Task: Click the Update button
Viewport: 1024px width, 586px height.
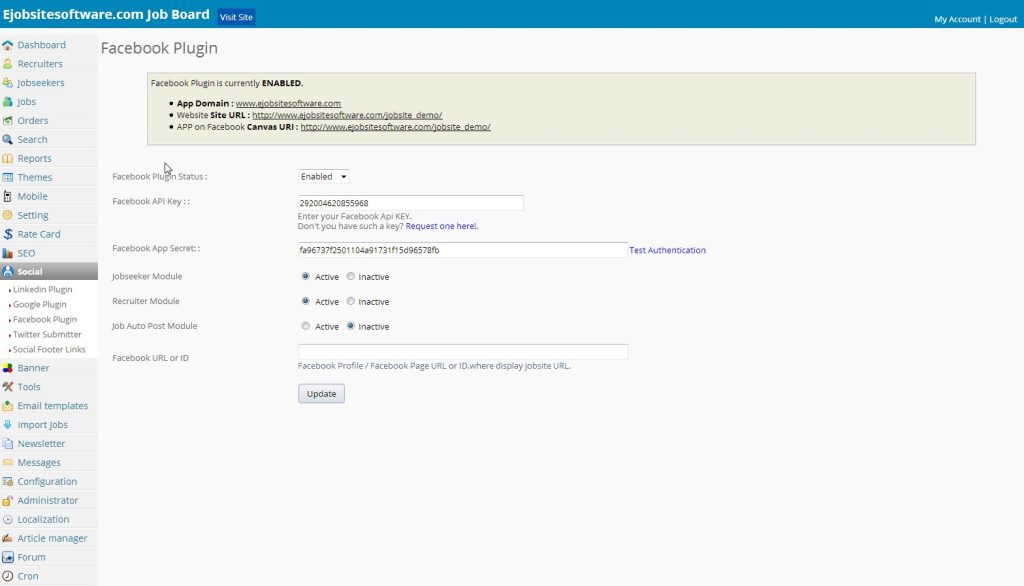Action: point(321,393)
